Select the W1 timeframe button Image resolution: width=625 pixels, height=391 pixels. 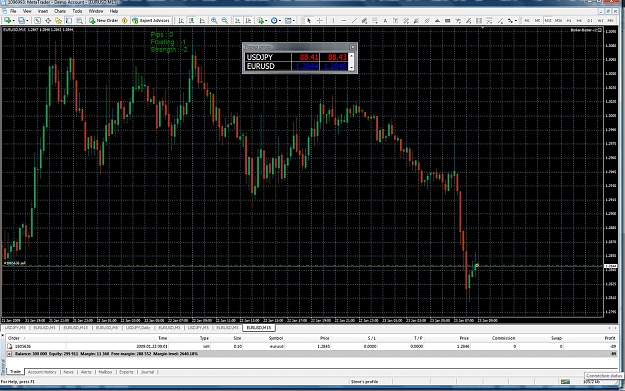coord(600,20)
